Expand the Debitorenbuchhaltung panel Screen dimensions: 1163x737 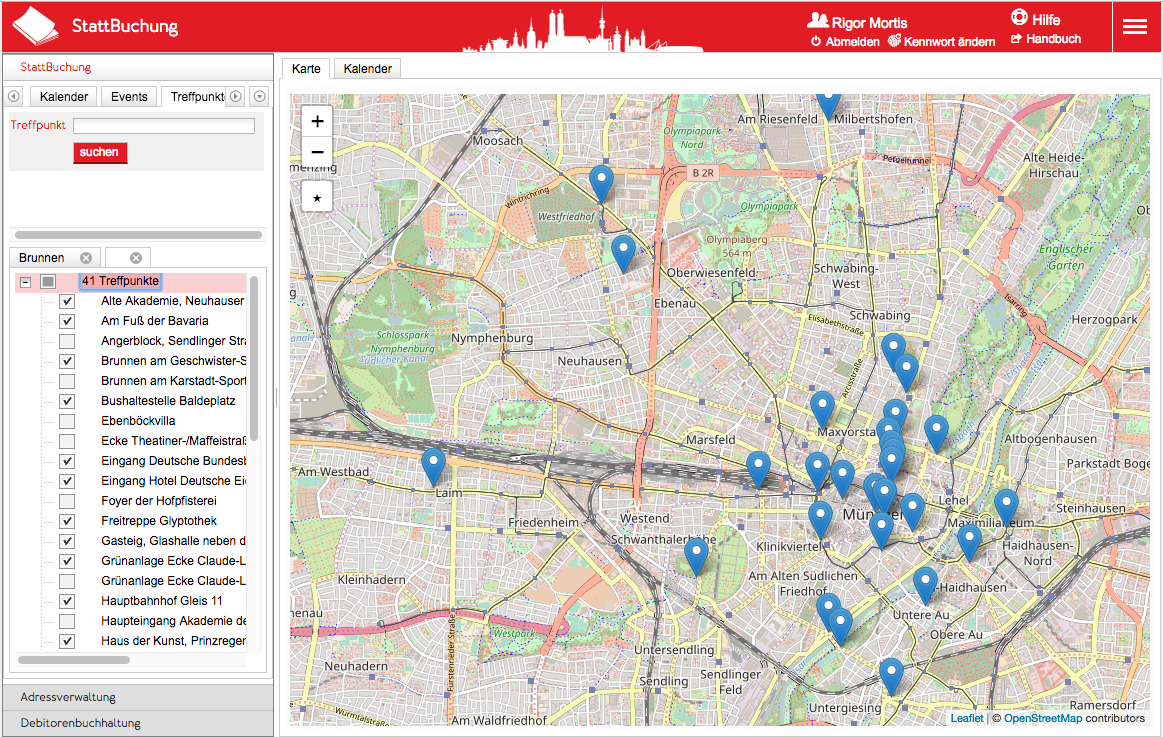pos(137,723)
